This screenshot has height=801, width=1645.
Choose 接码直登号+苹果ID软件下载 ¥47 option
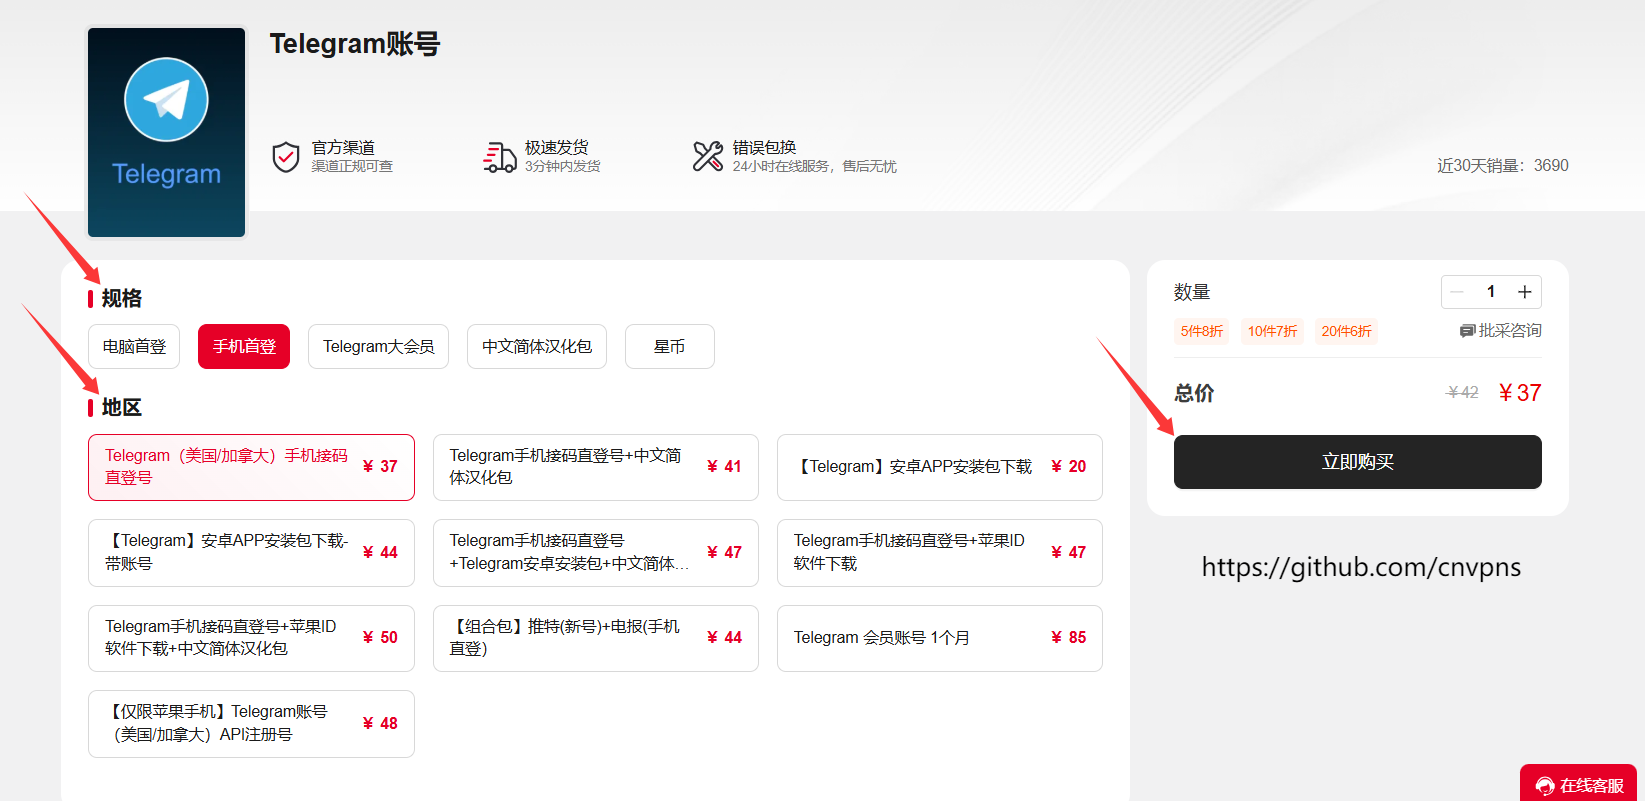click(x=940, y=553)
